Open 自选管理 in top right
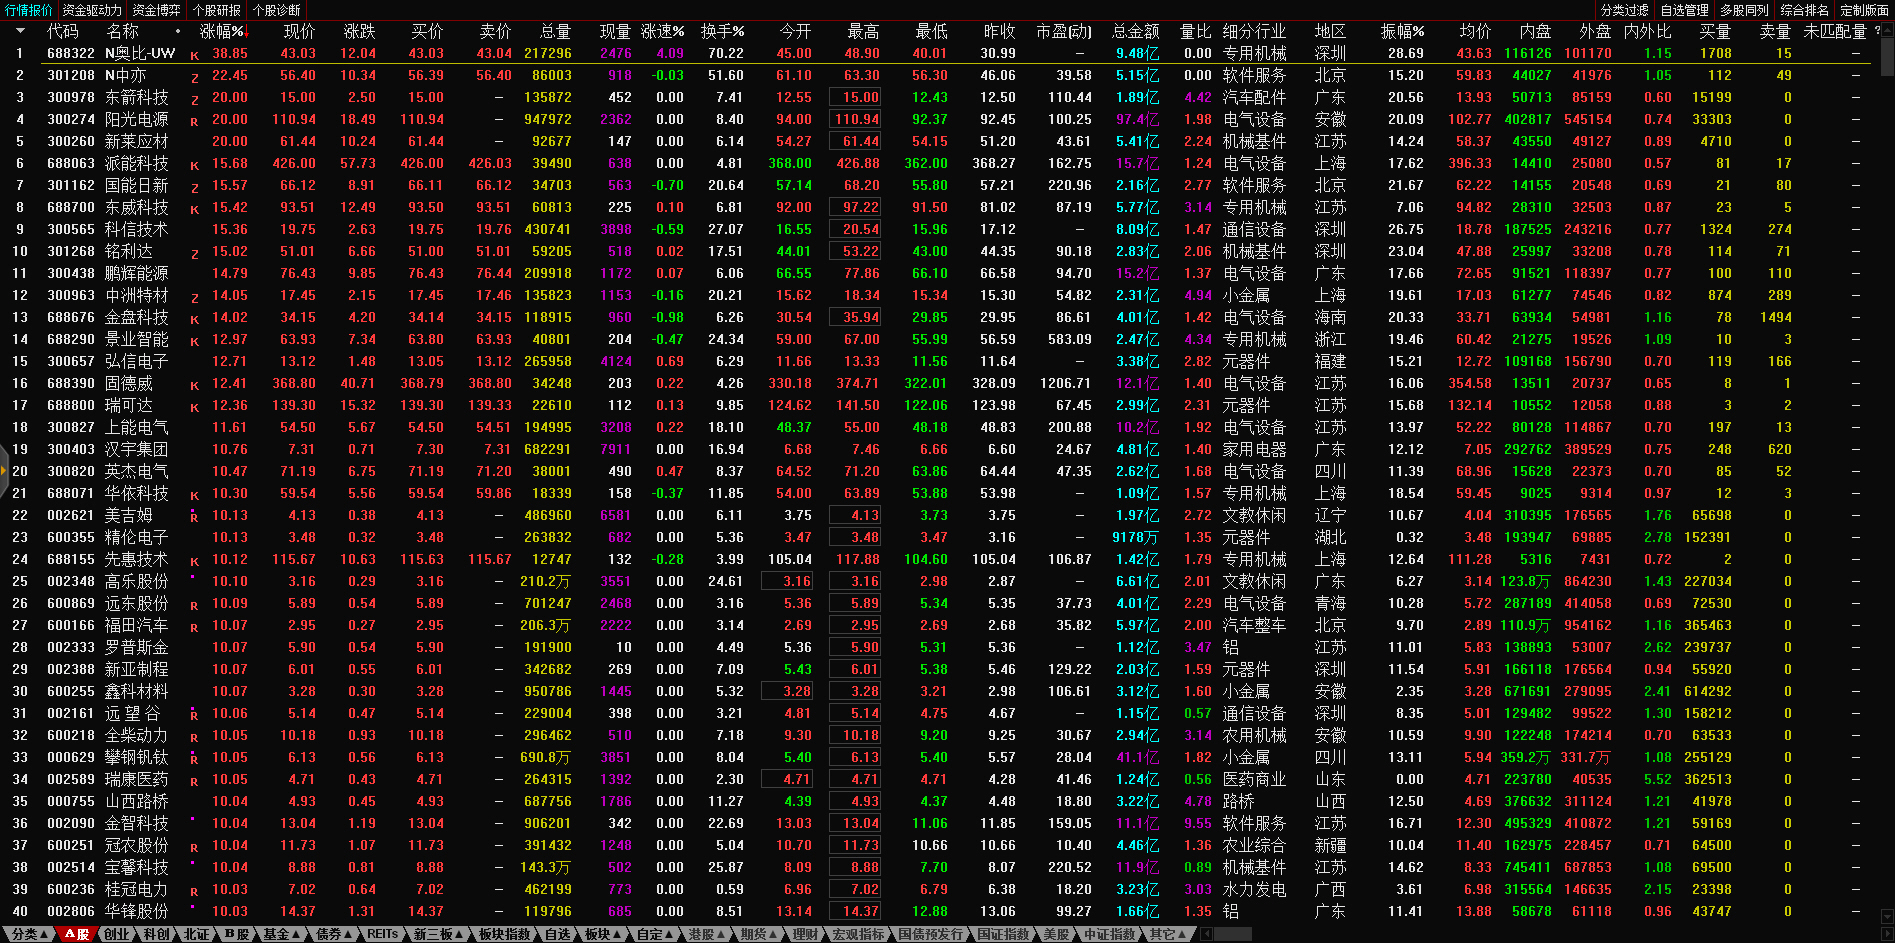The width and height of the screenshot is (1895, 943). click(1684, 10)
